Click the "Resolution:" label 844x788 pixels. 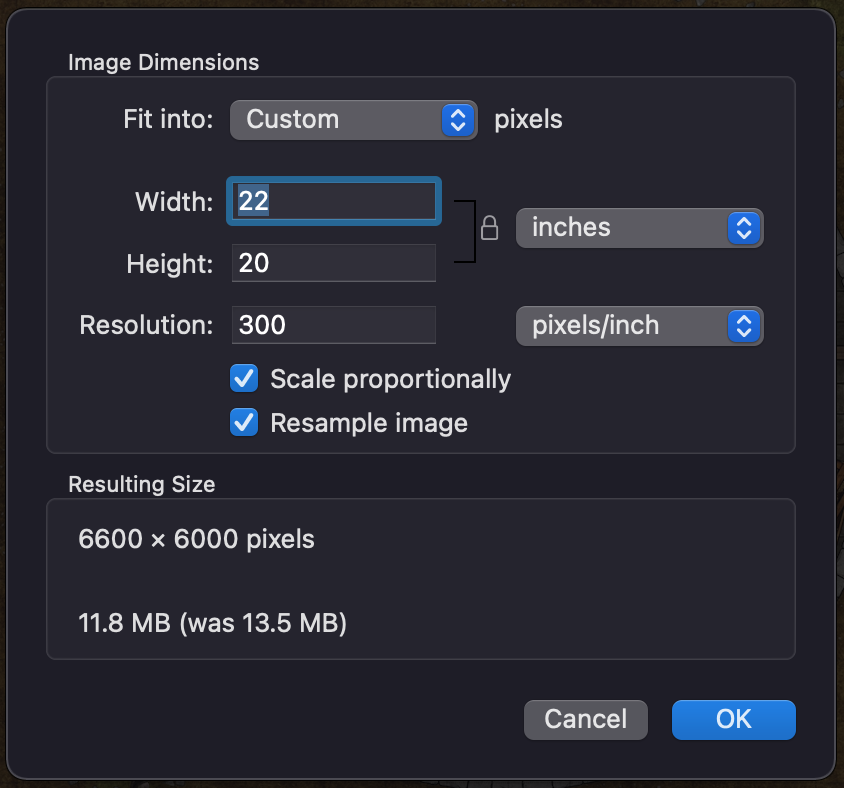(146, 326)
